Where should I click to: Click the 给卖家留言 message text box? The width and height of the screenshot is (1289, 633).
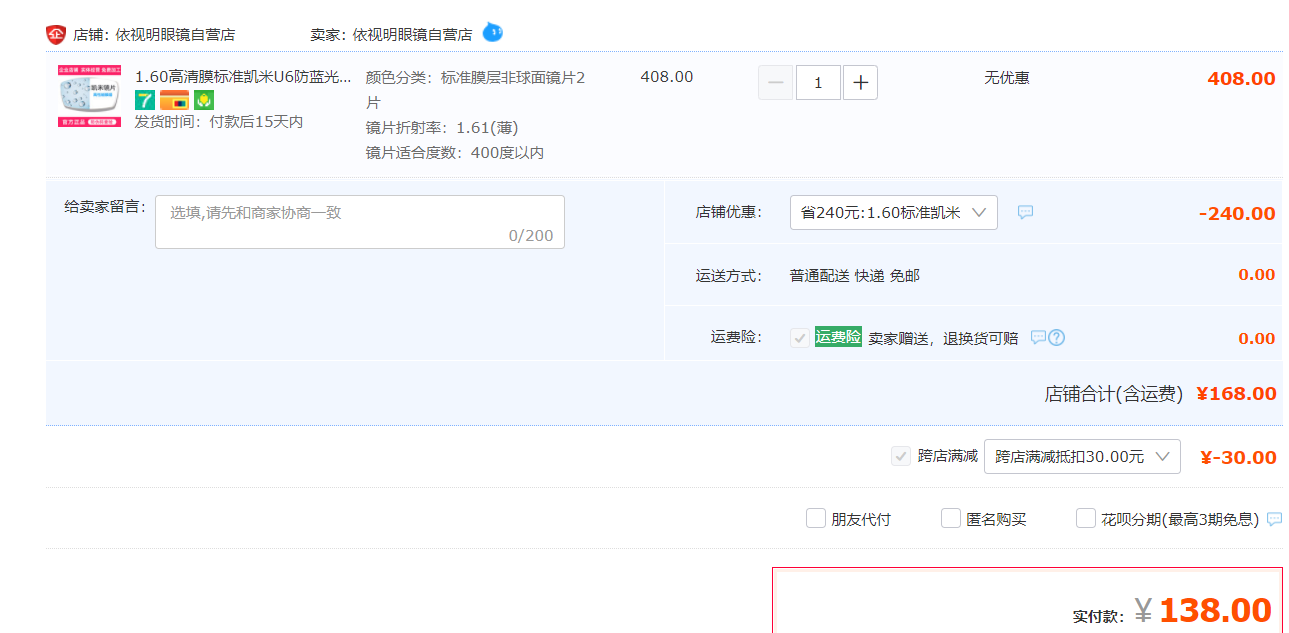click(360, 222)
